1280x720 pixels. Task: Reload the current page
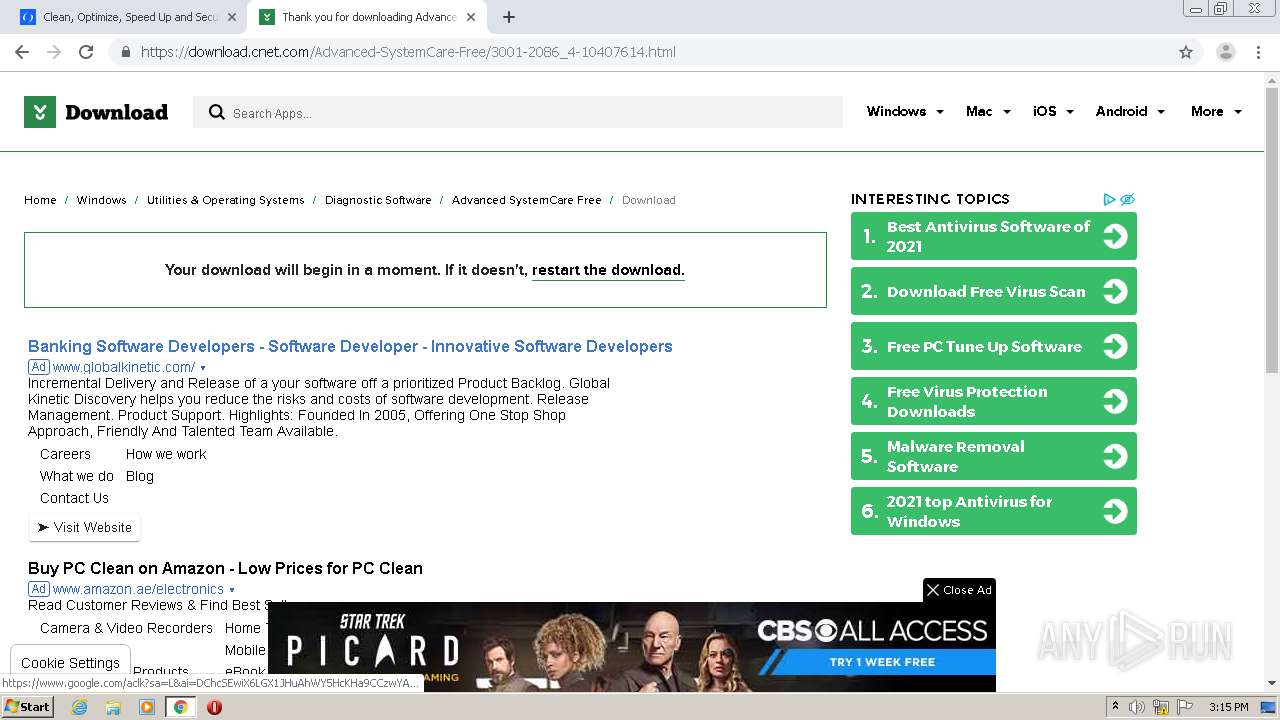pos(86,52)
